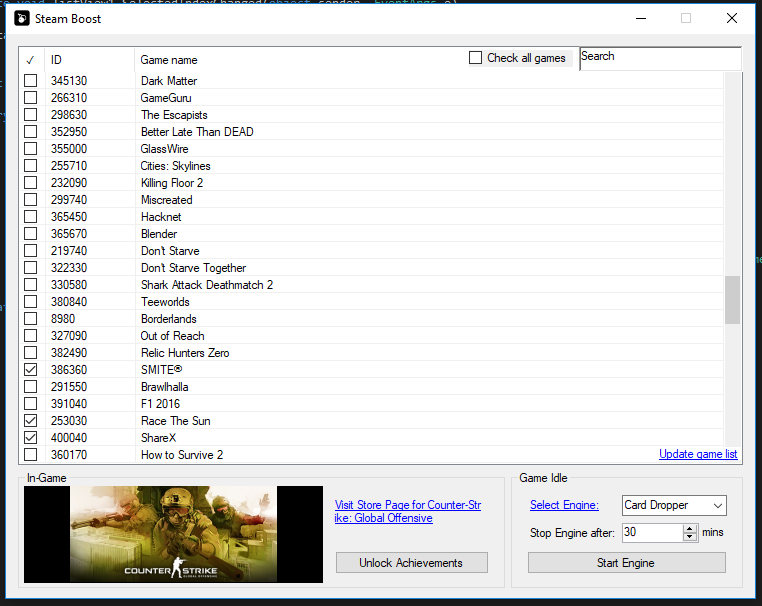The width and height of the screenshot is (762, 606).
Task: Select Shark Attack Deathmatch 2 row
Action: [x=373, y=284]
